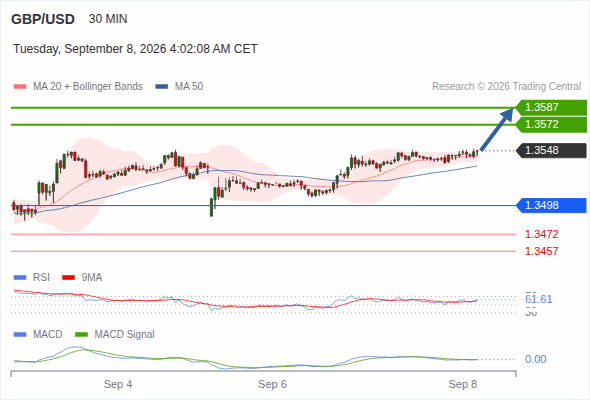Click the green MACD Signal legend marker
Image resolution: width=590 pixels, height=400 pixels.
[82, 335]
